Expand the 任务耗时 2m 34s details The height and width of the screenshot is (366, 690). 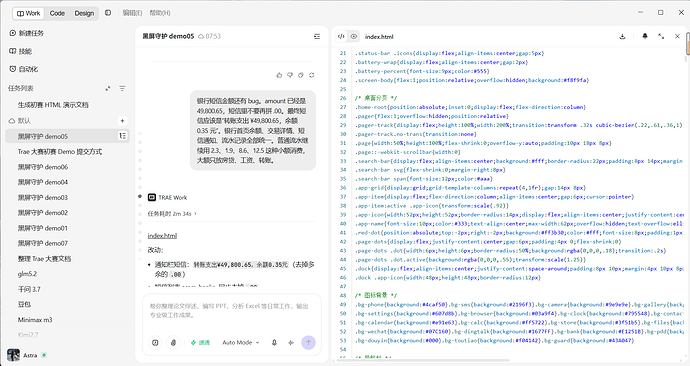pos(172,214)
